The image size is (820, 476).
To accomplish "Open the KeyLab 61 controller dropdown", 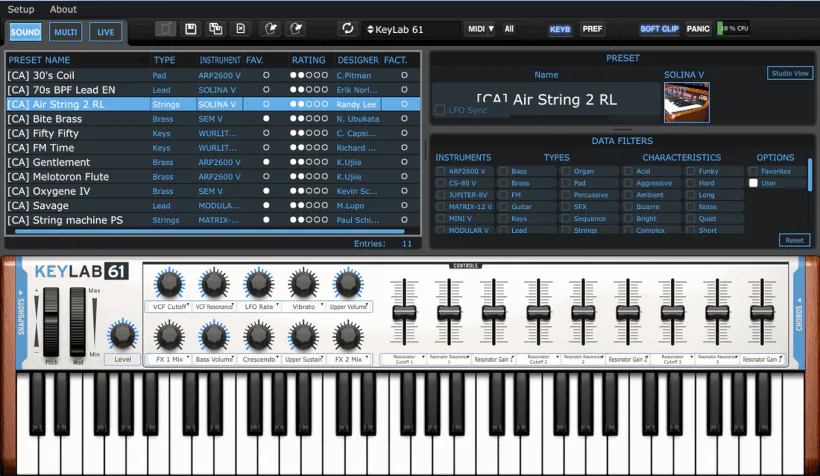I will (412, 29).
